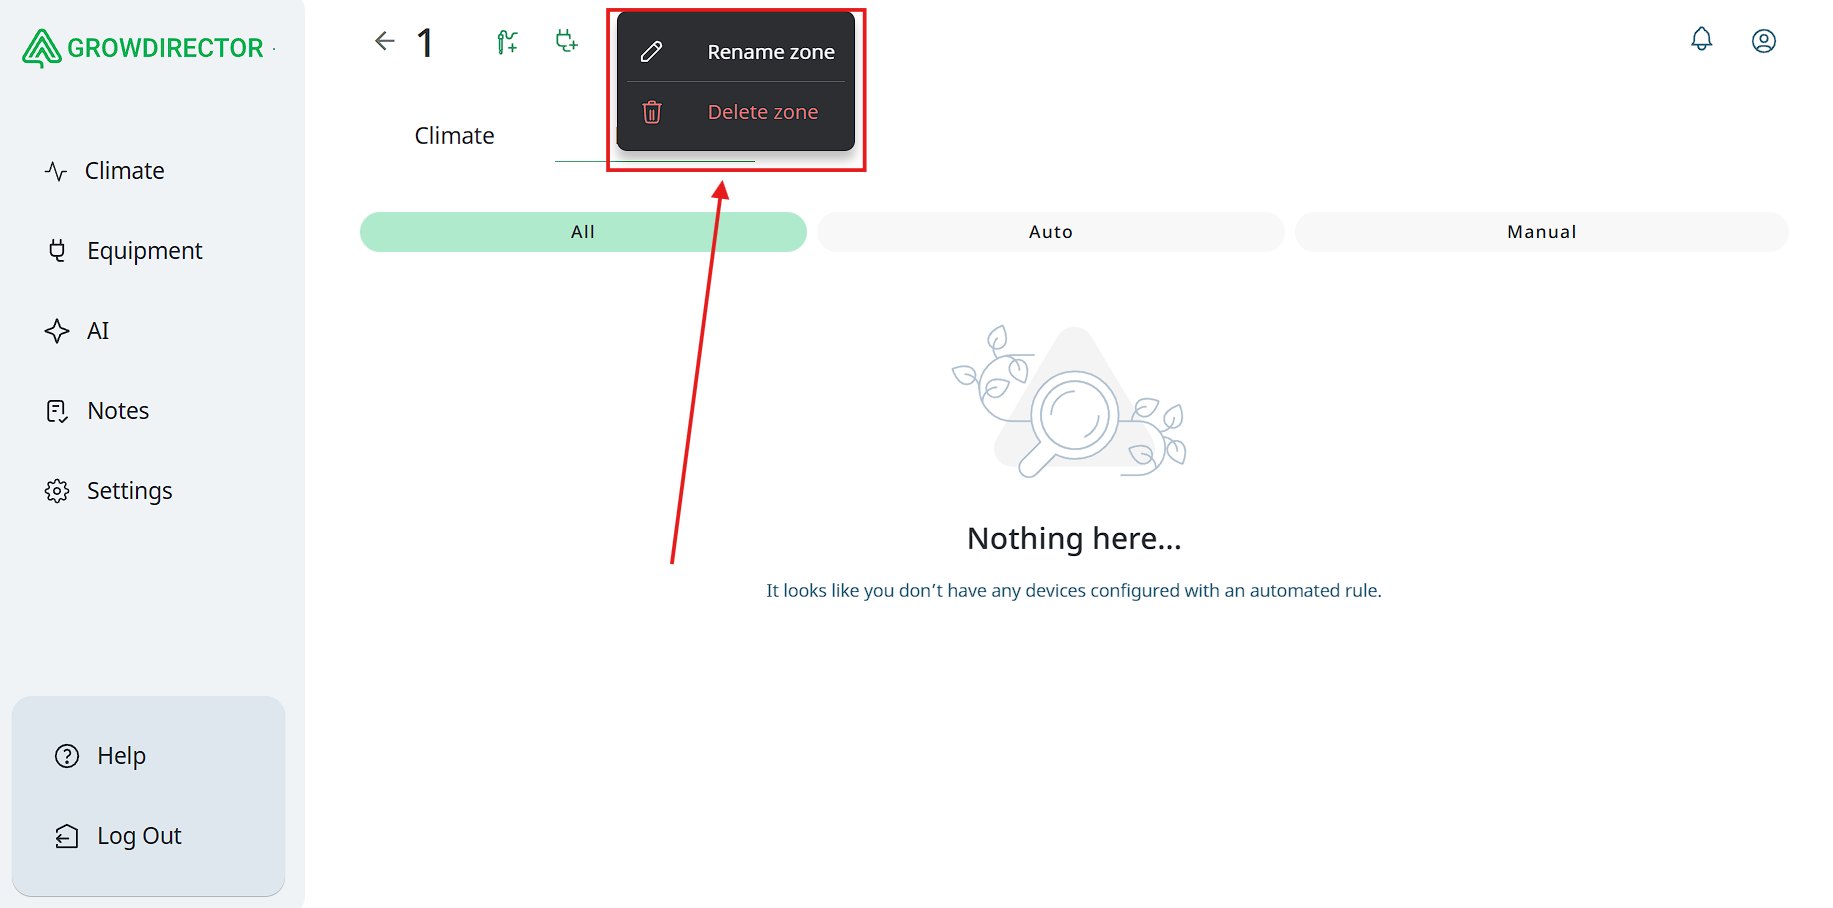Click the Log Out button
Image resolution: width=1833 pixels, height=908 pixels.
pyautogui.click(x=138, y=836)
